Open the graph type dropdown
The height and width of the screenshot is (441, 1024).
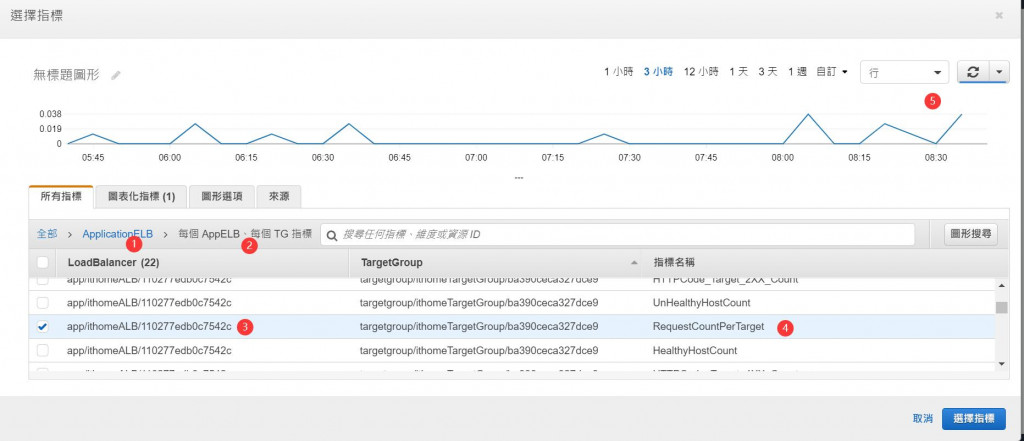[x=904, y=73]
